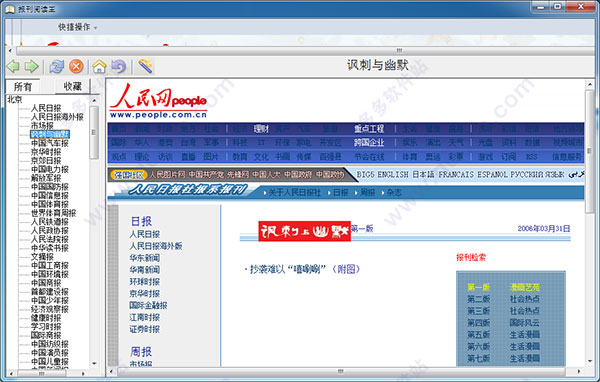The image size is (600, 382).
Task: Go back with the green left arrow
Action: (13, 67)
